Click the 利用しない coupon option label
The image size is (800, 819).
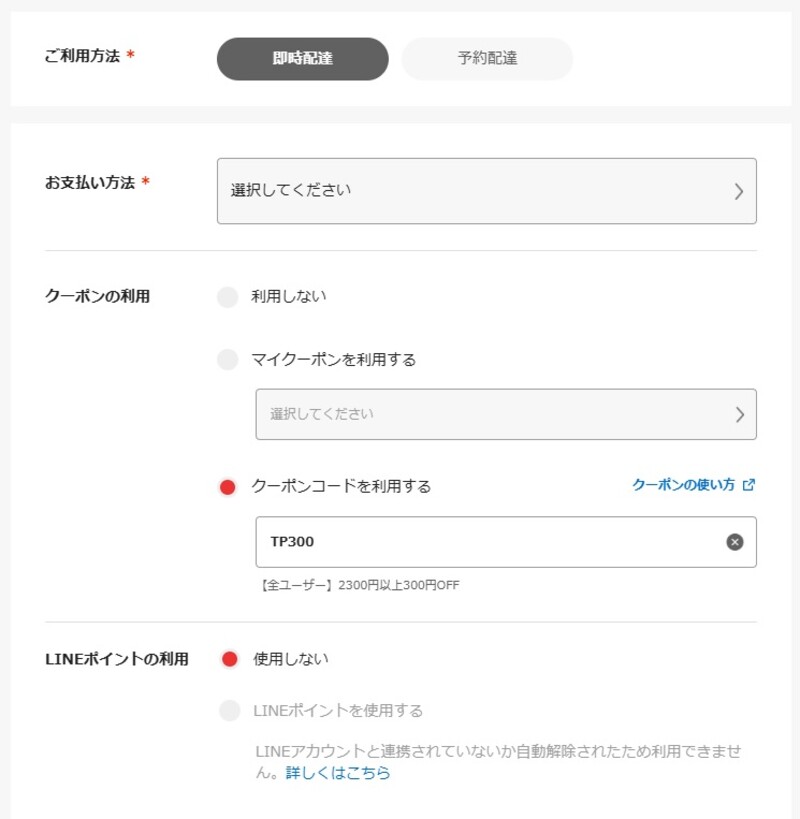(289, 296)
